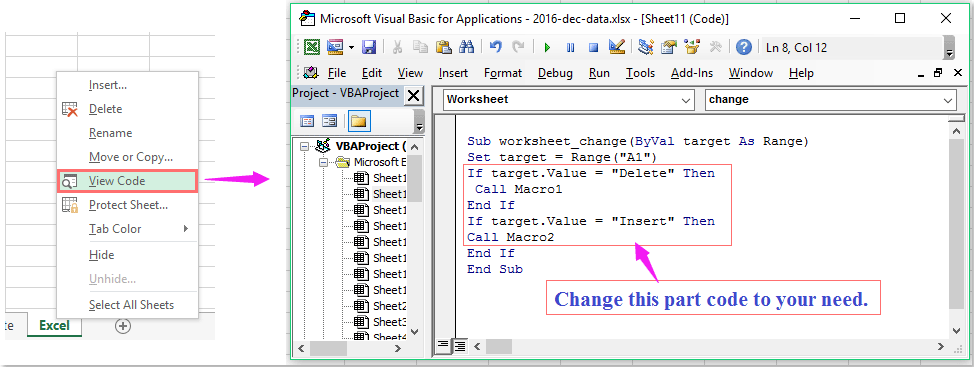Click the worksheet icon left of File menu
This screenshot has height=367, width=974.
311,73
